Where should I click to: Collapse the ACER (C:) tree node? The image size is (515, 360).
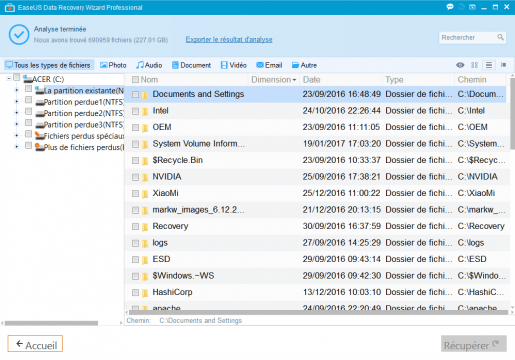pos(9,79)
